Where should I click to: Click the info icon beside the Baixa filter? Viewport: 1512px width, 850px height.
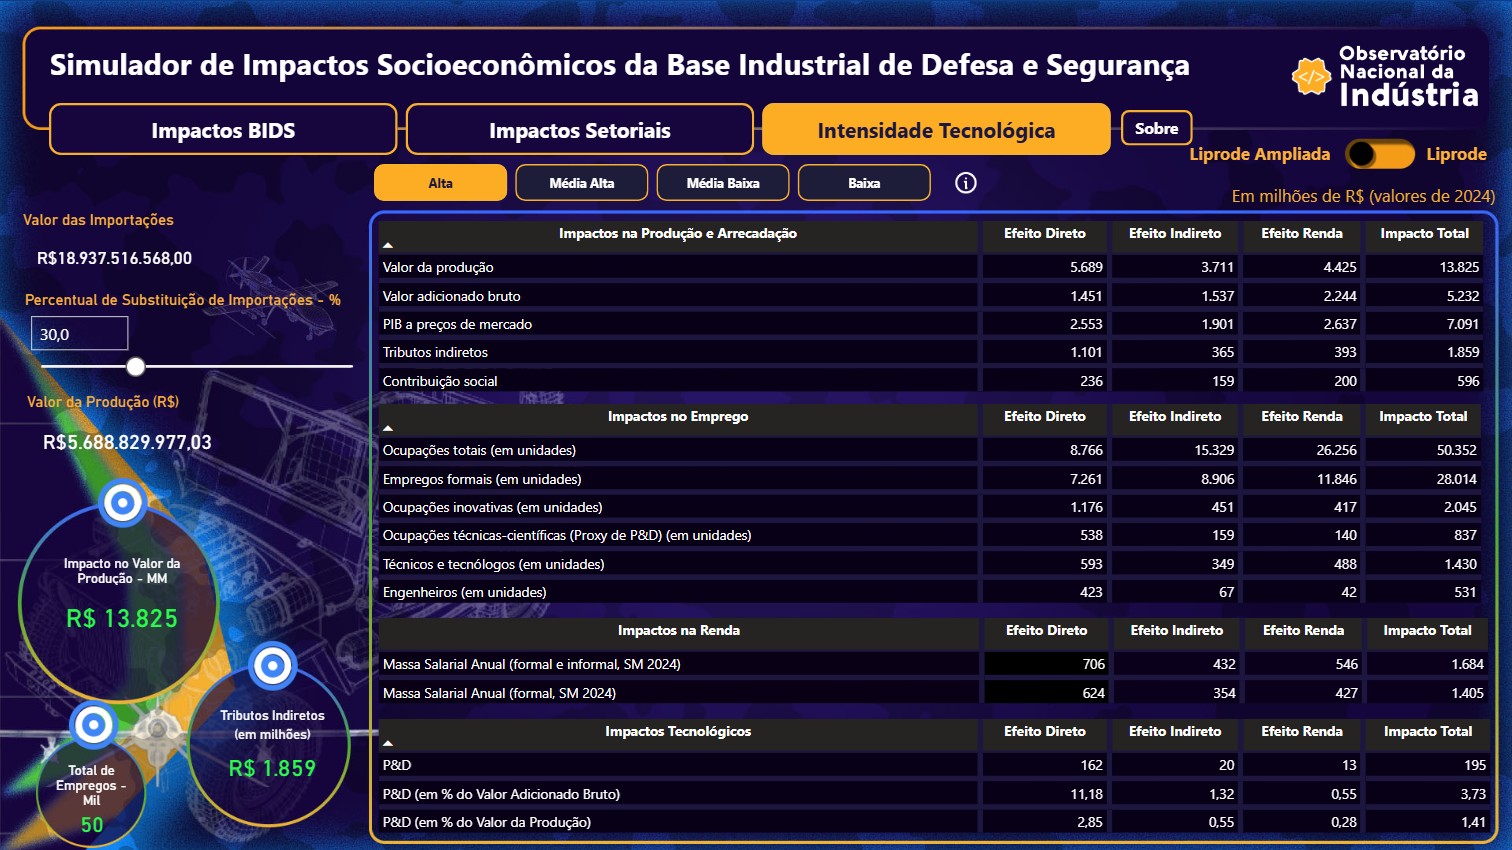[965, 183]
